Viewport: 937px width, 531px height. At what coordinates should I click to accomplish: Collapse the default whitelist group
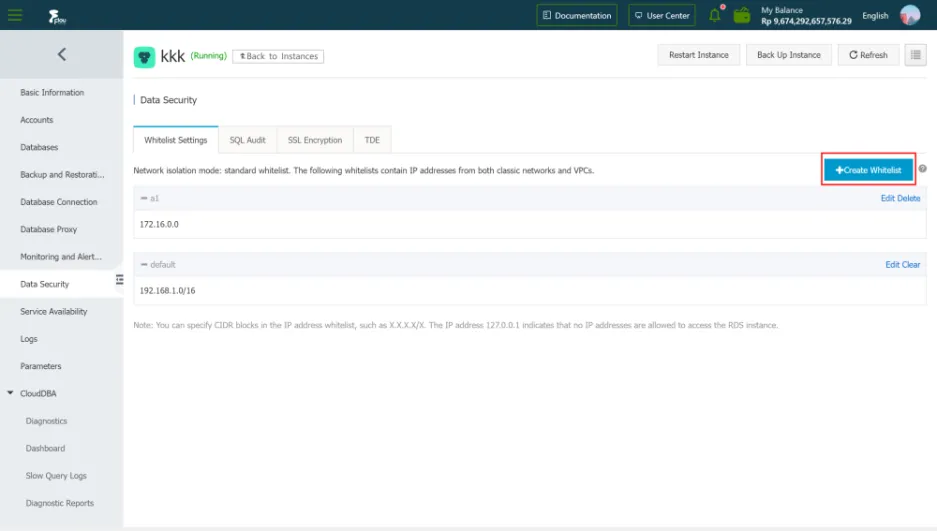click(144, 264)
